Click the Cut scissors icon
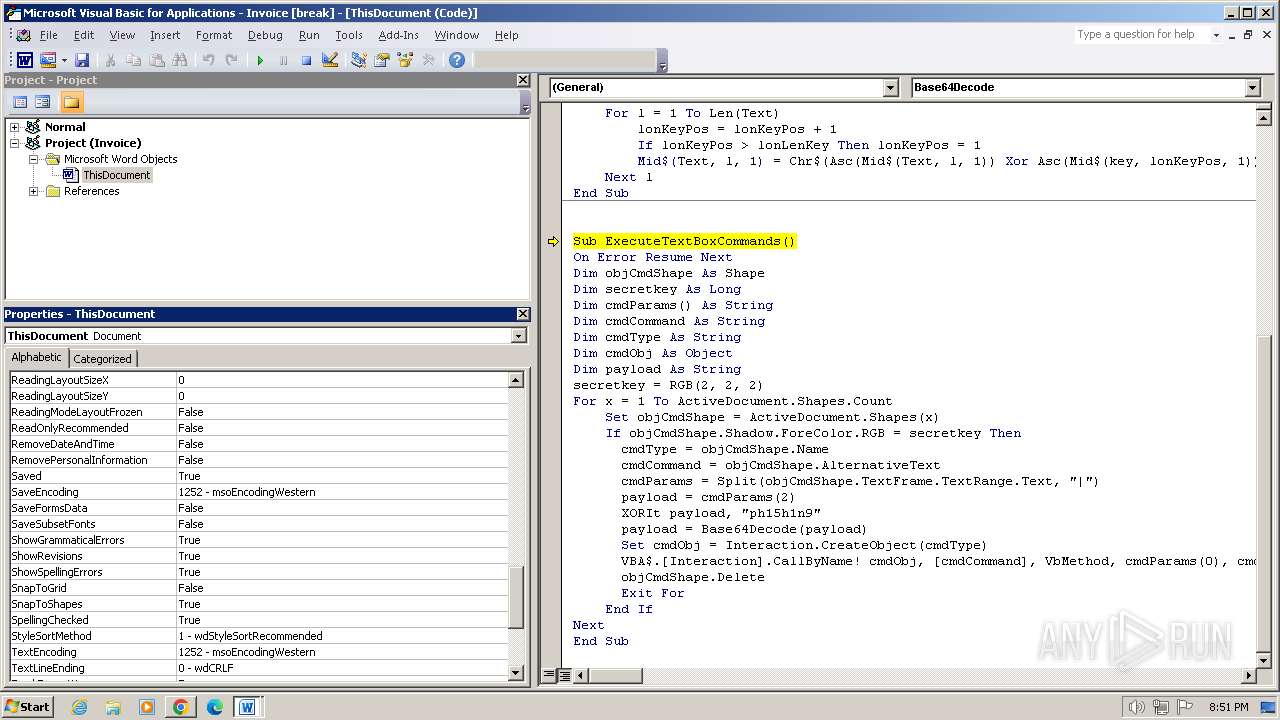Image resolution: width=1280 pixels, height=720 pixels. [110, 60]
